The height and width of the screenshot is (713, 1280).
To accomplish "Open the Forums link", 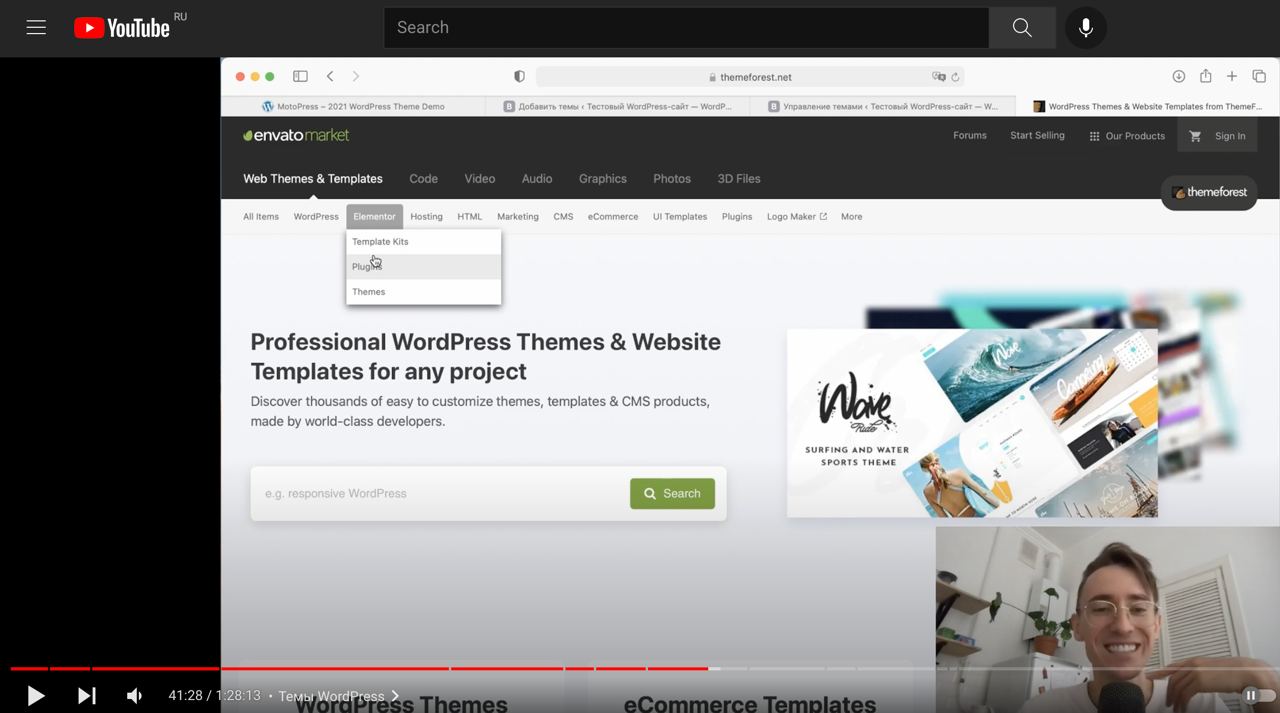I will pos(970,135).
